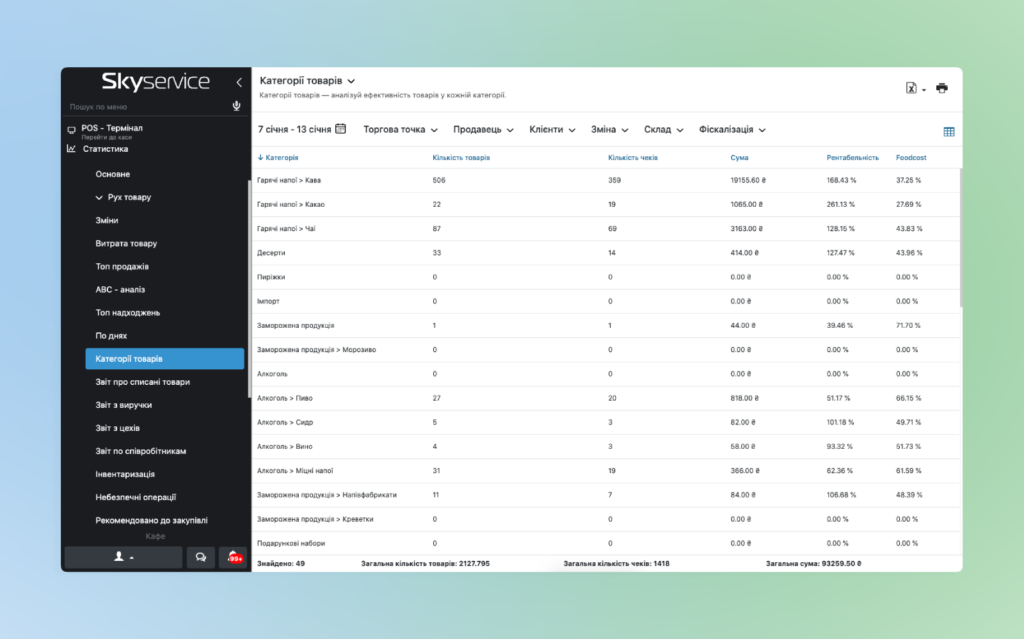Go to POS - Термінал
Screen dimensions: 1024x639
[x=112, y=128]
